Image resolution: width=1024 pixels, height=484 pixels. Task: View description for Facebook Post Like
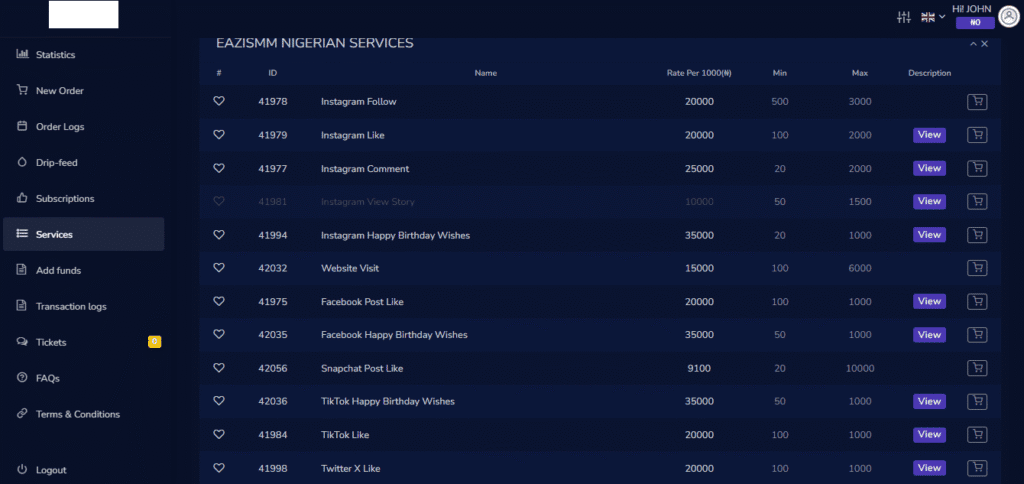(x=929, y=301)
